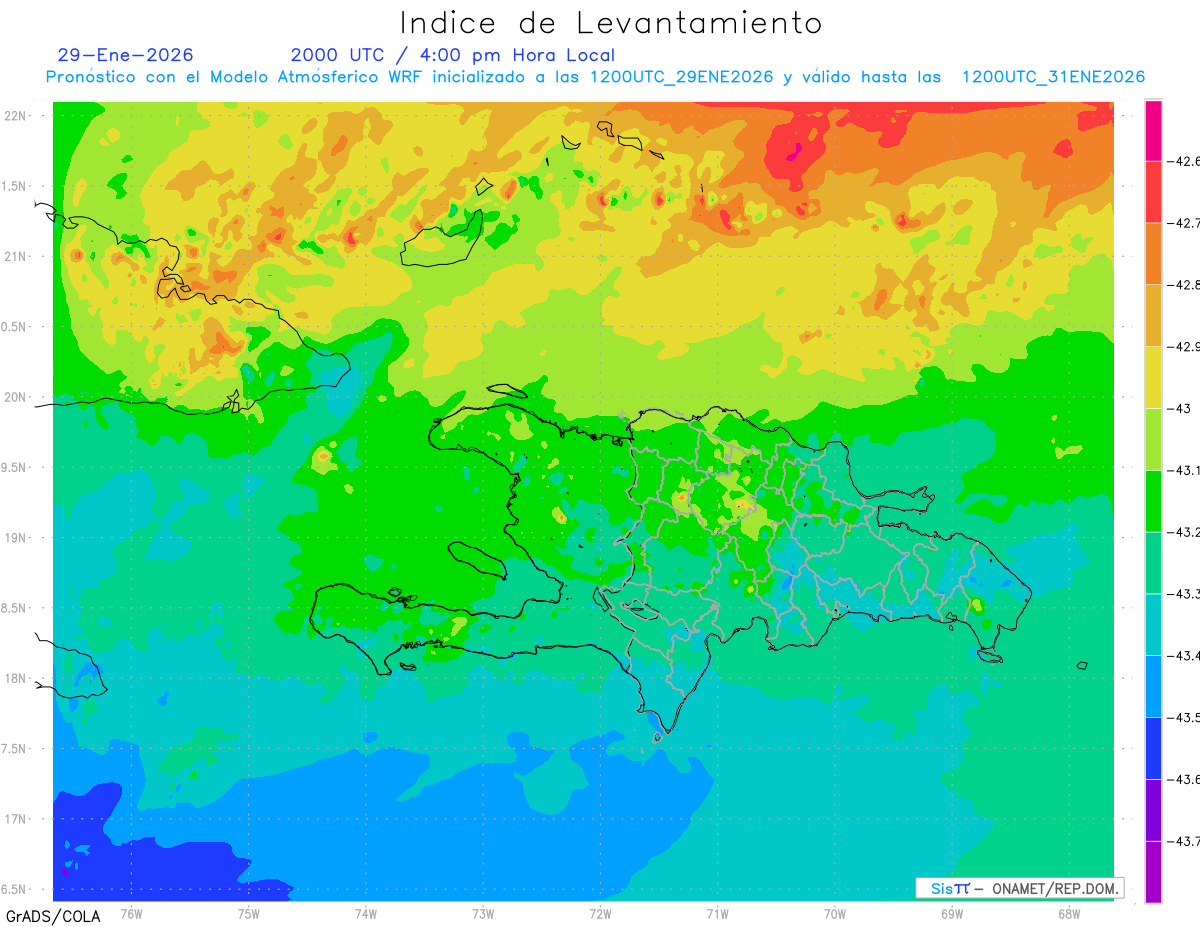This screenshot has width=1200, height=927.
Task: Select the '19N' latitude label
Action: [x=17, y=538]
